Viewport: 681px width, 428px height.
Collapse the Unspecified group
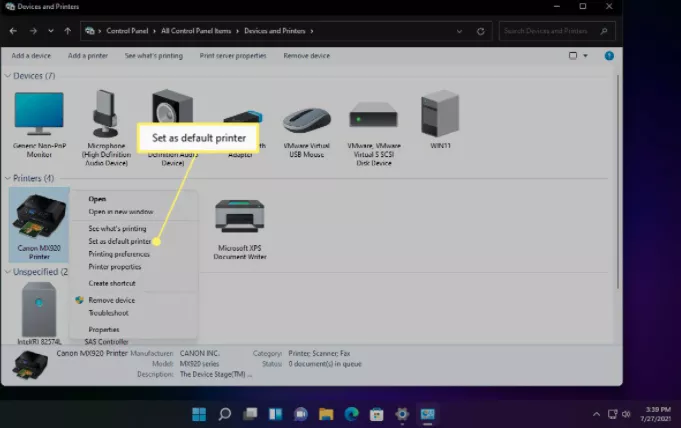point(7,272)
